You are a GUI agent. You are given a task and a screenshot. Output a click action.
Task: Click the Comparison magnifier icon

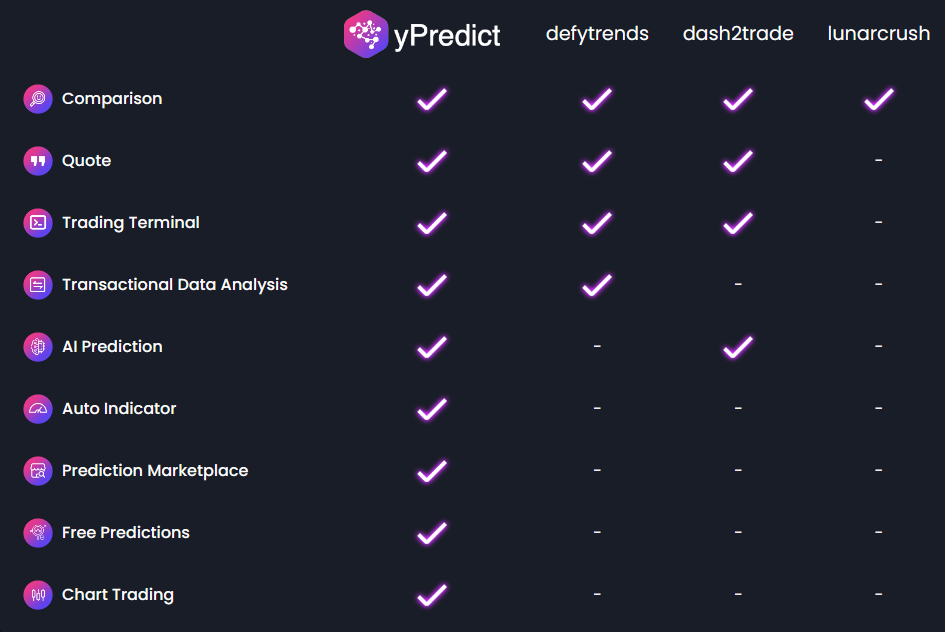click(38, 99)
